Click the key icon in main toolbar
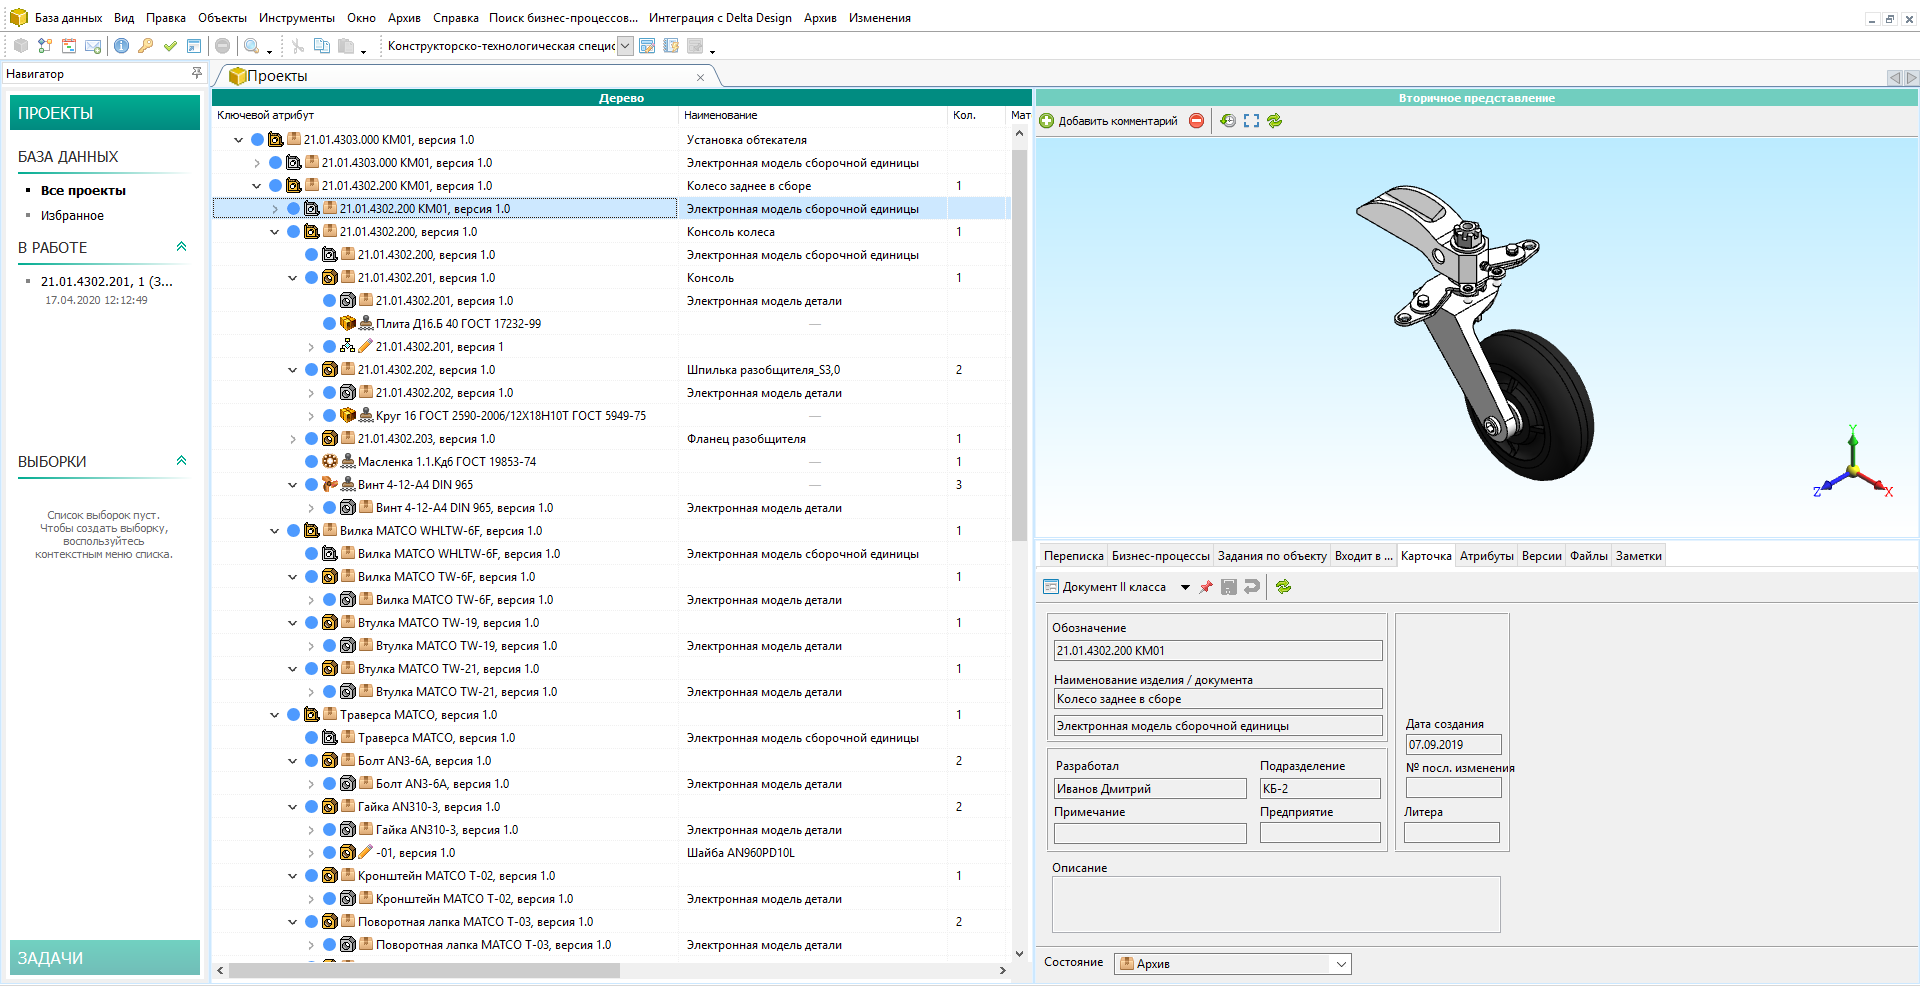 146,46
